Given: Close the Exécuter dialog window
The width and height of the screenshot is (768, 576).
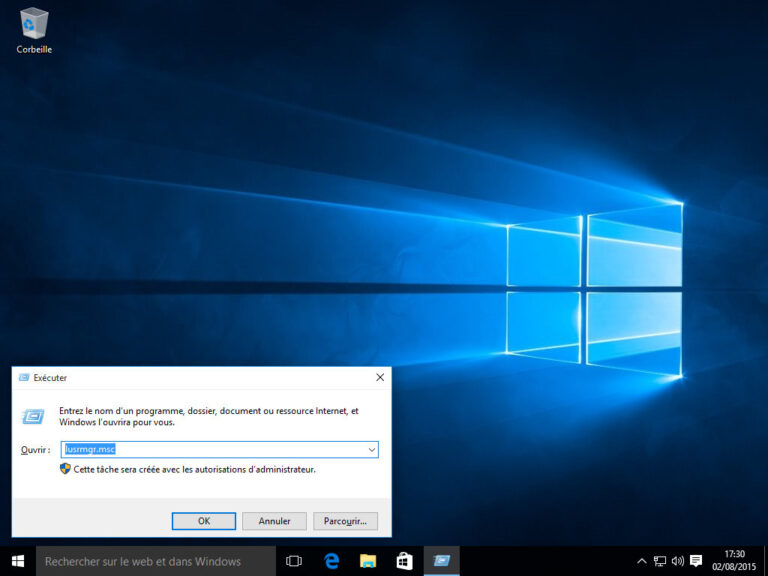Looking at the screenshot, I should pyautogui.click(x=380, y=378).
